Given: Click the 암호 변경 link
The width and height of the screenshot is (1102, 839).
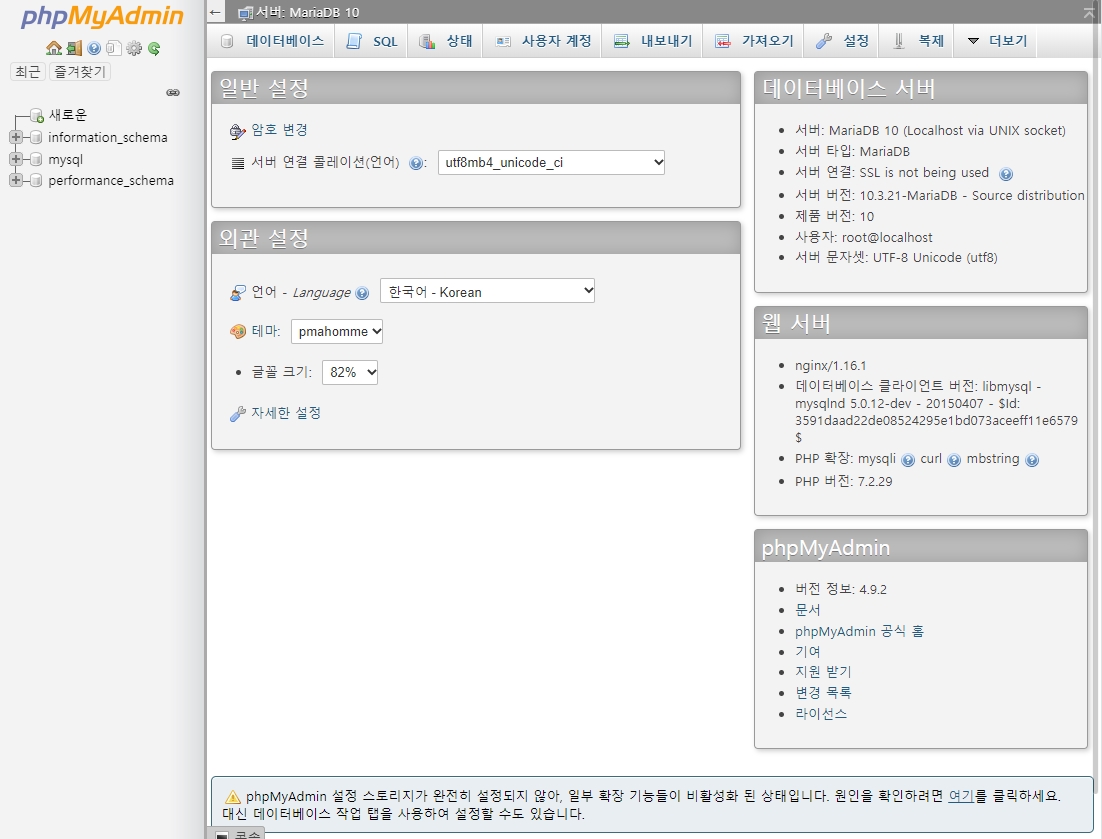Looking at the screenshot, I should (279, 130).
